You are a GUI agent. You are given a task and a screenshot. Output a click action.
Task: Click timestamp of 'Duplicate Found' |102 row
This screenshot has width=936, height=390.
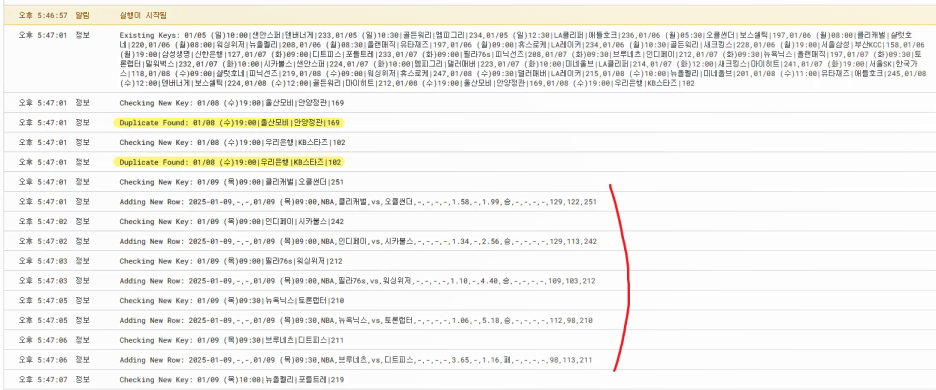(x=44, y=162)
